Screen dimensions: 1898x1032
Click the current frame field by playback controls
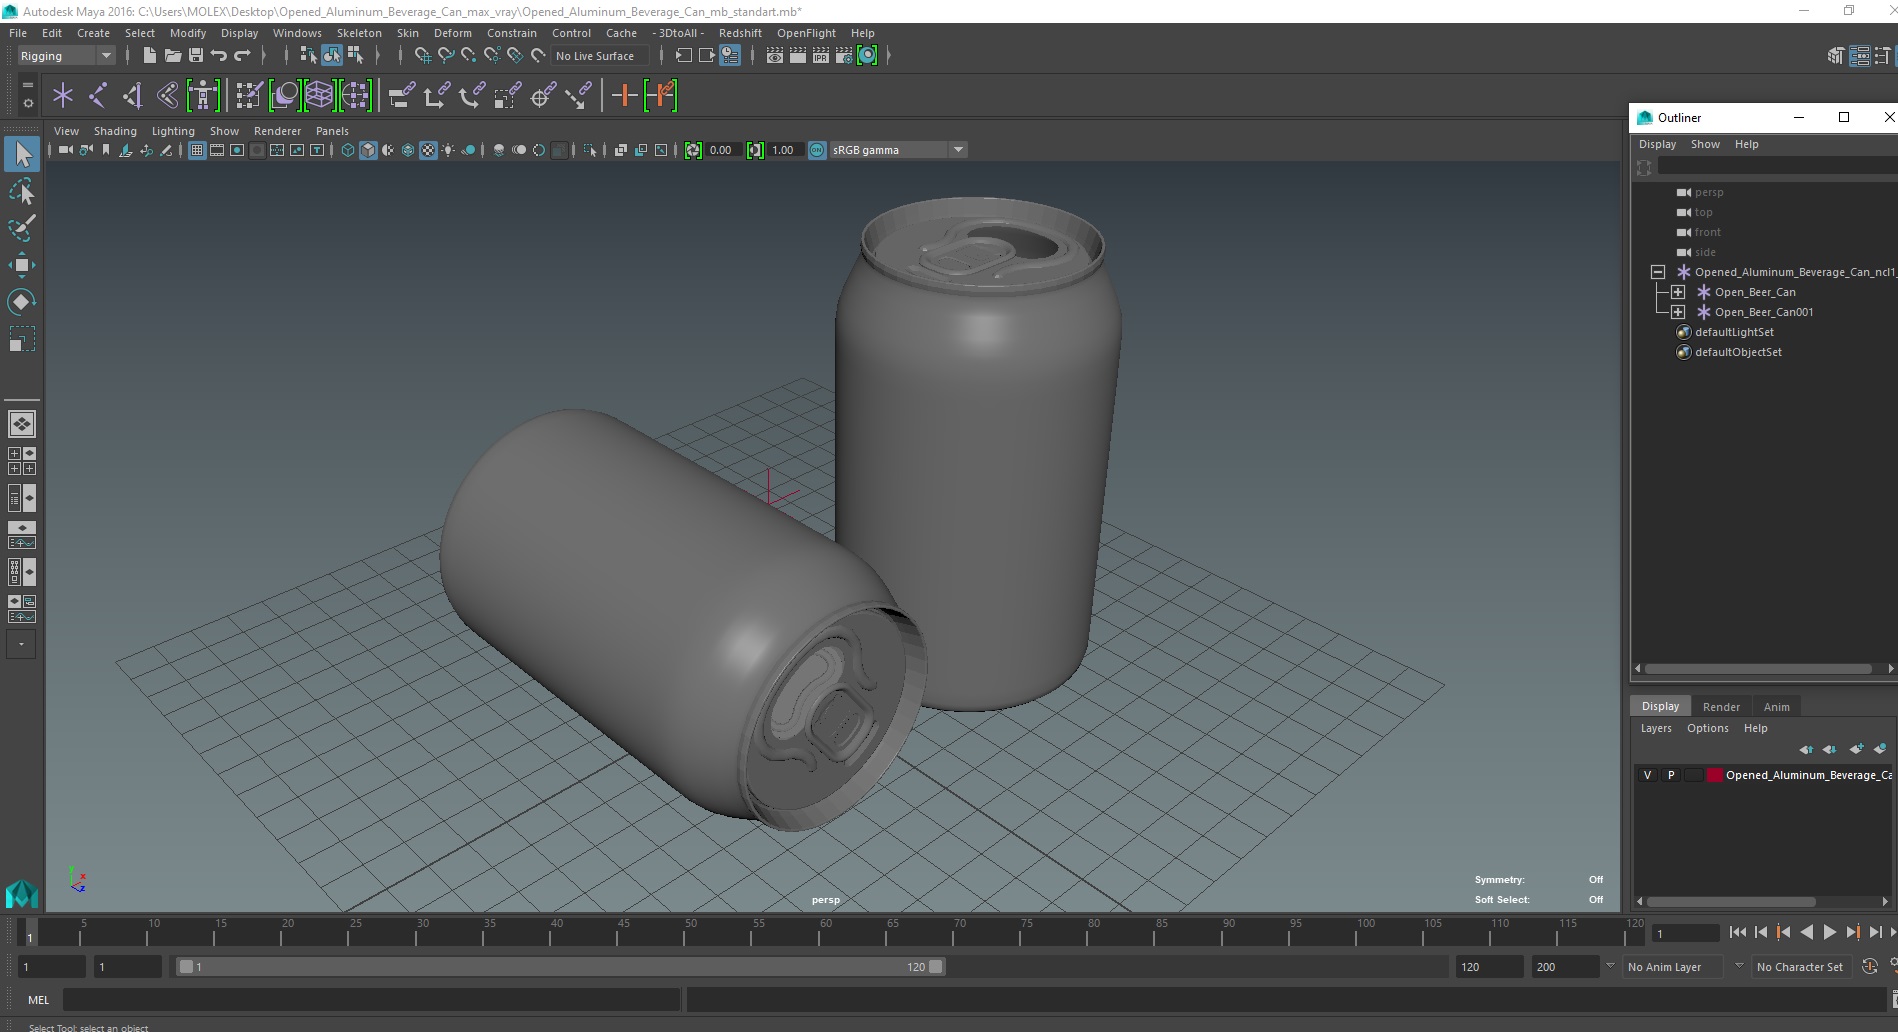coord(1685,933)
